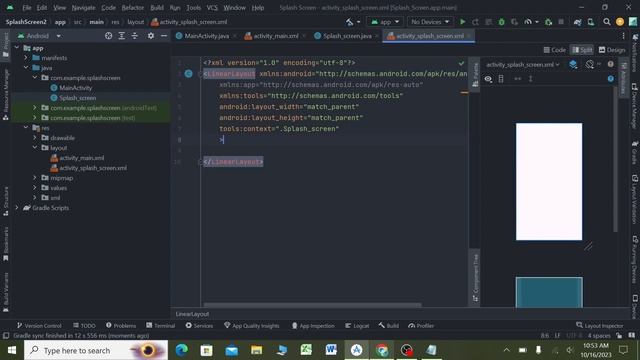Viewport: 640px width, 360px height.
Task: Click Sync Project with Gradle Files icon
Action: 577,22
